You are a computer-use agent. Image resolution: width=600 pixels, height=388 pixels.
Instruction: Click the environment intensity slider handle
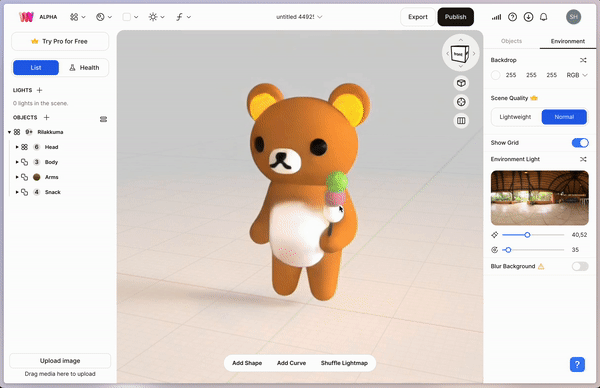coord(527,235)
